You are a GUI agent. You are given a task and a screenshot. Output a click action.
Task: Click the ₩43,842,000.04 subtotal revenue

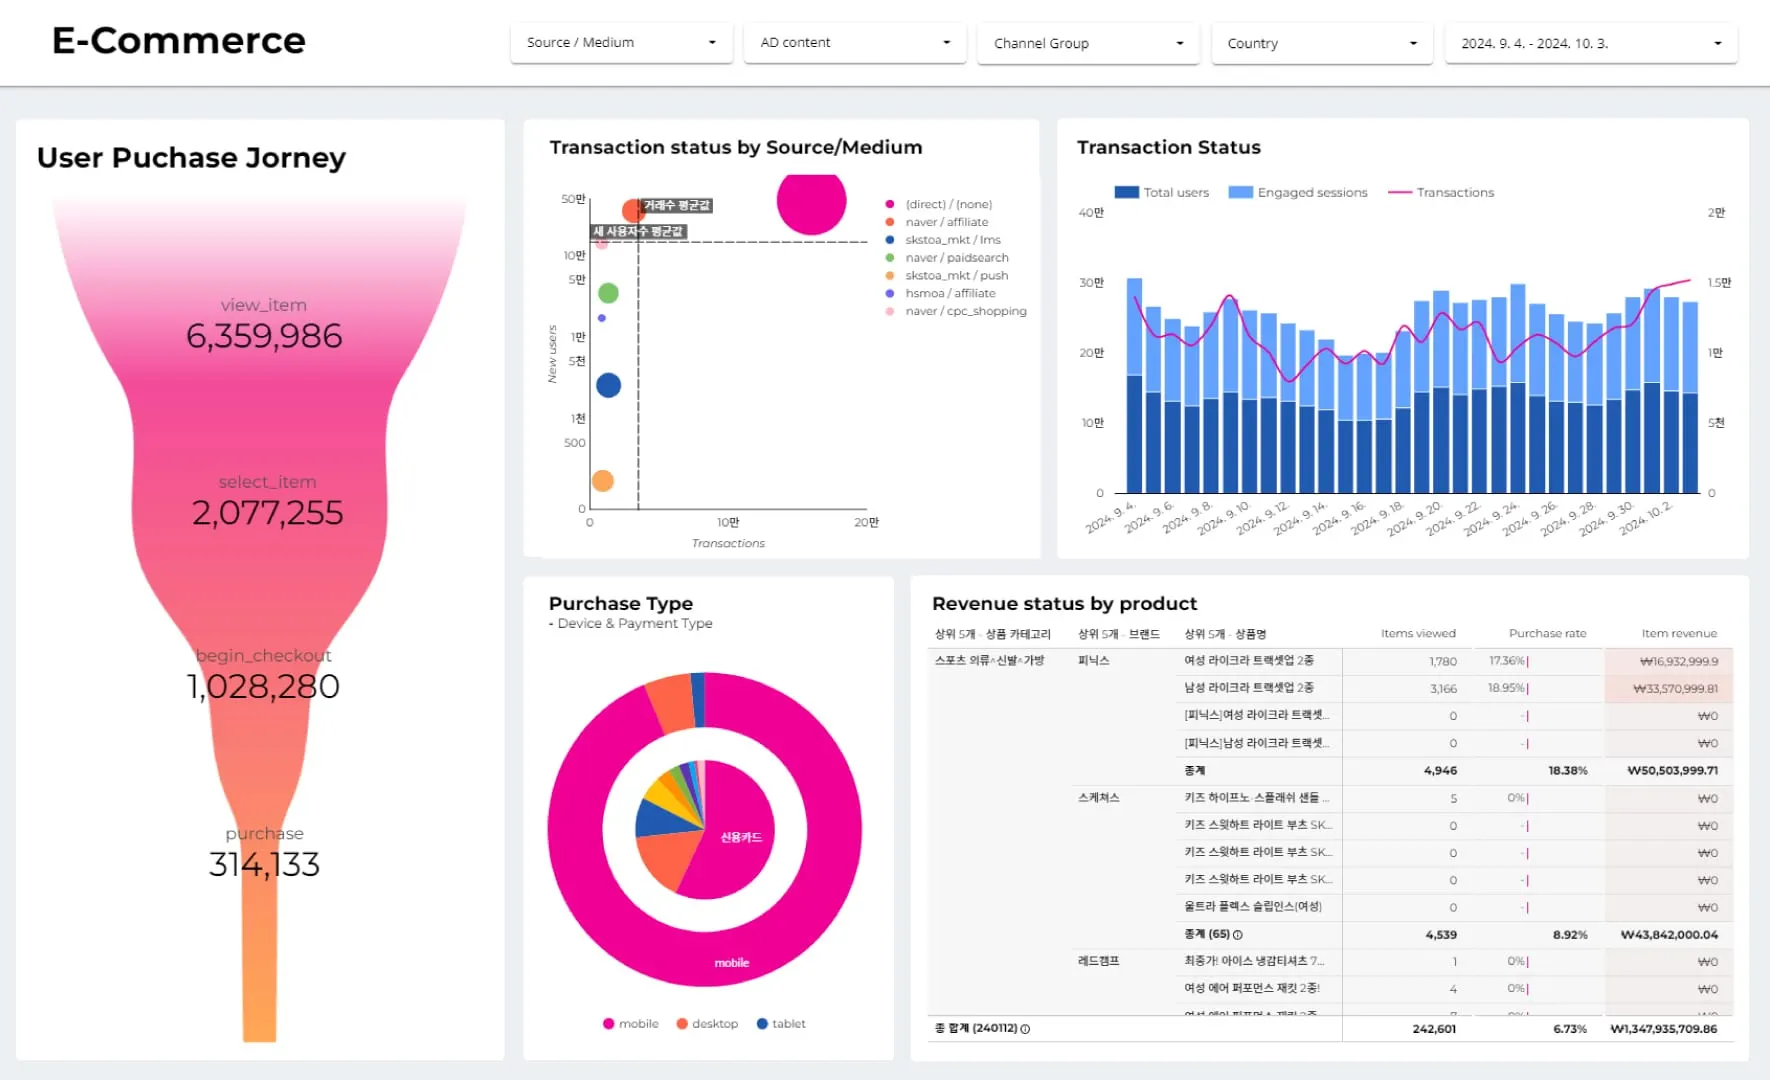click(1669, 935)
